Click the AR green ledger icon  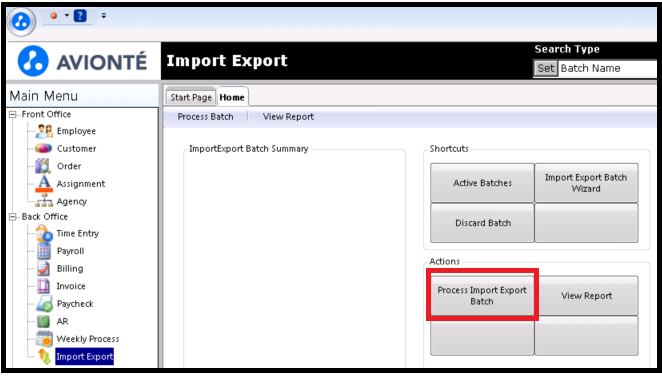pyautogui.click(x=44, y=322)
